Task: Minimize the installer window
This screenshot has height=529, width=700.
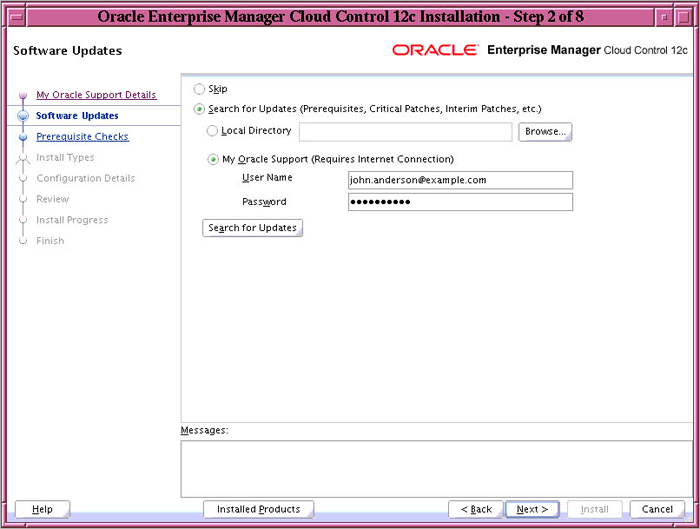Action: pos(664,17)
